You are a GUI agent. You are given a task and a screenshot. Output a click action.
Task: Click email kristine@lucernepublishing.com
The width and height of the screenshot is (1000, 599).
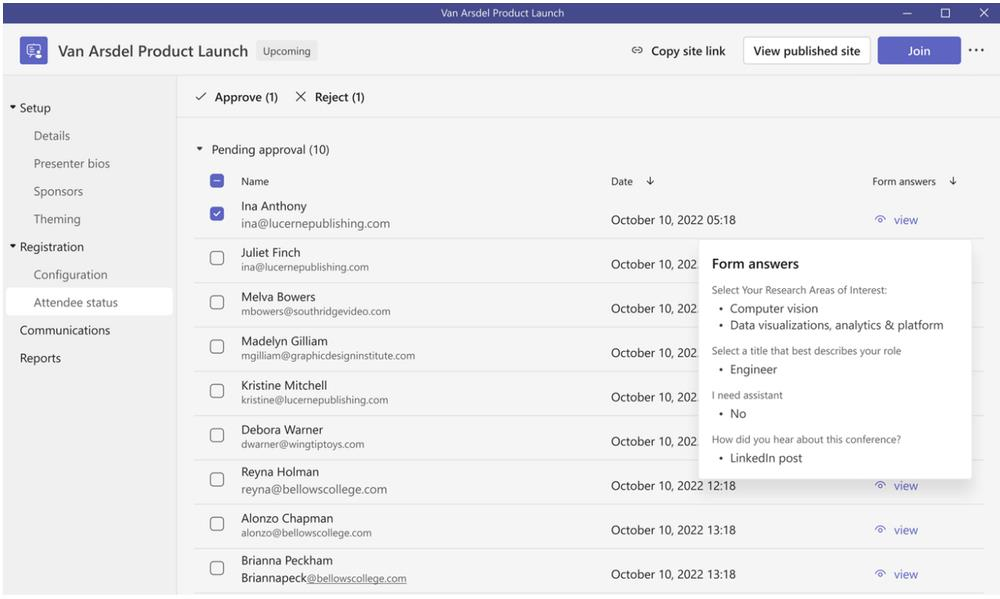coord(314,400)
